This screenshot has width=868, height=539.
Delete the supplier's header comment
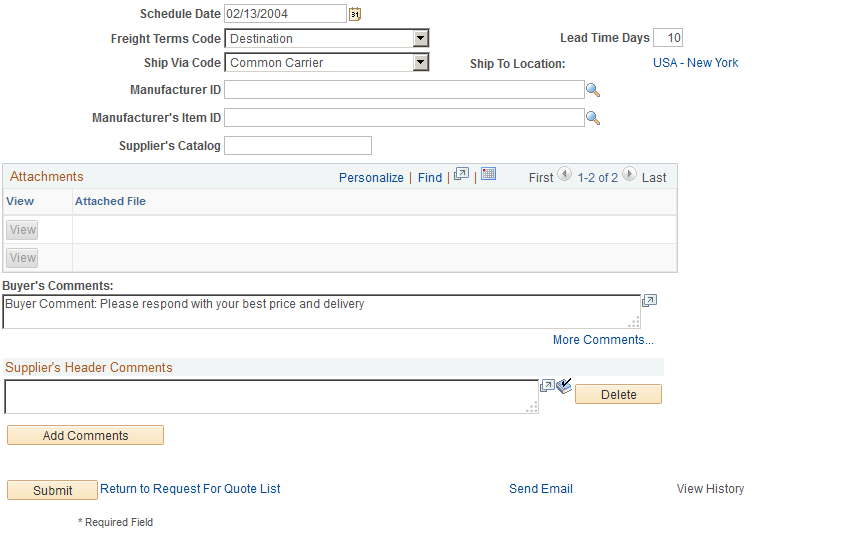tap(618, 394)
